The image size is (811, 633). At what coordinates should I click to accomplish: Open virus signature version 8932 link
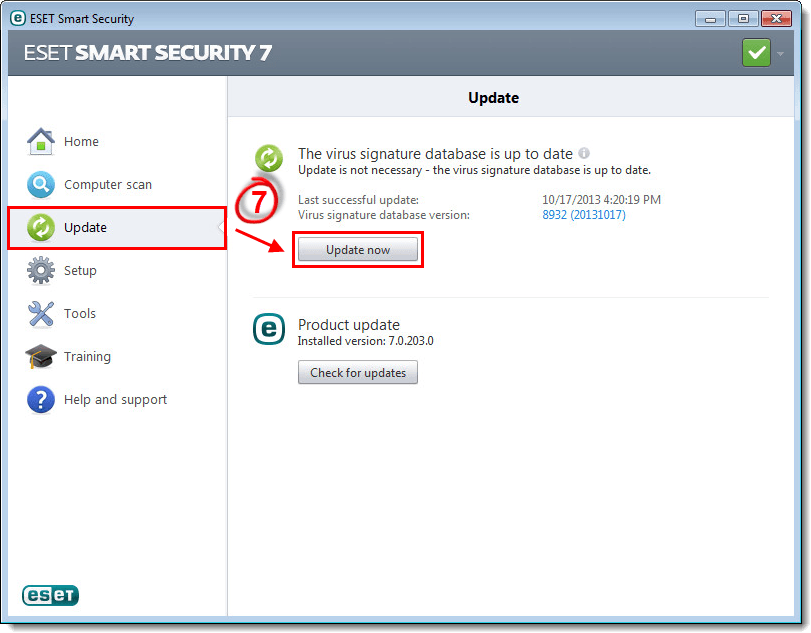click(x=583, y=215)
